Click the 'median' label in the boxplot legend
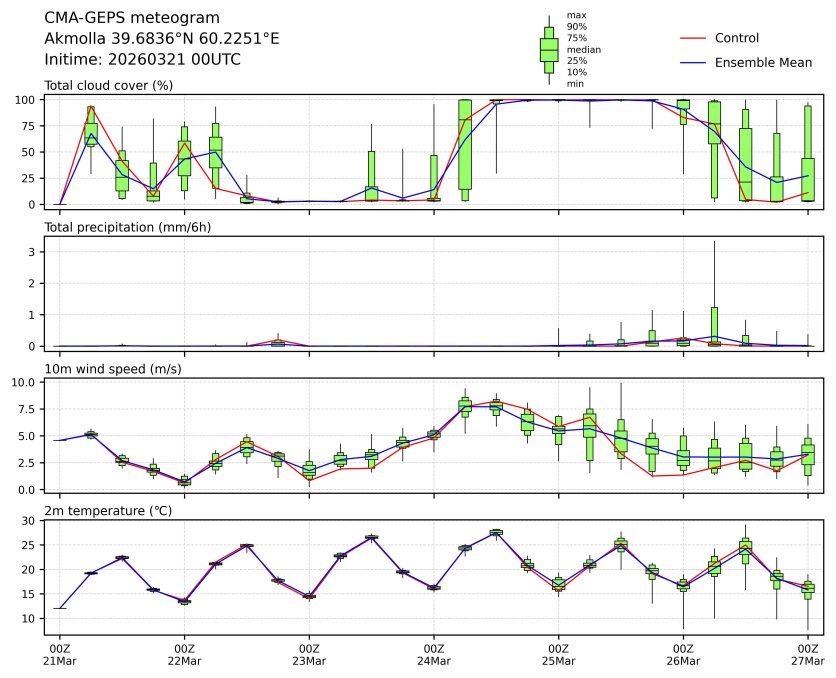This screenshot has width=836, height=678. [584, 49]
